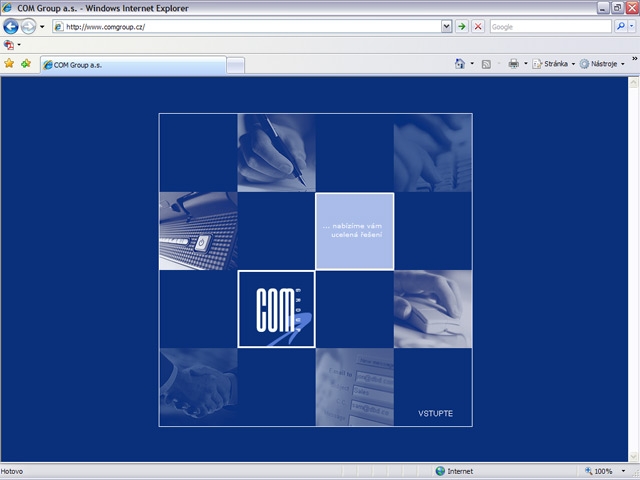Click the Google search box
Image resolution: width=640 pixels, height=480 pixels.
[x=550, y=27]
